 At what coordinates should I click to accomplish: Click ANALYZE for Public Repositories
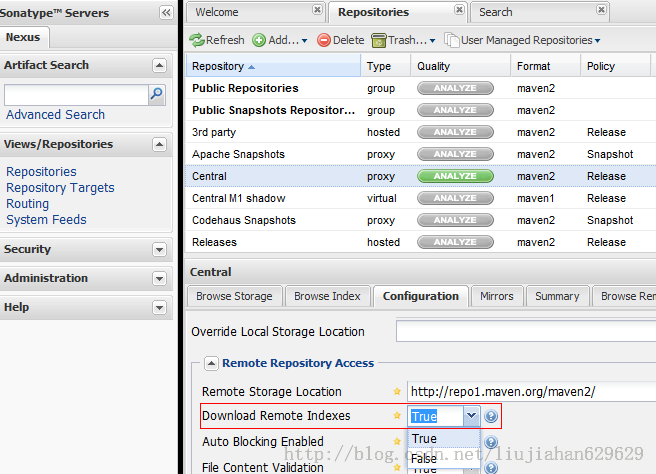[x=455, y=88]
